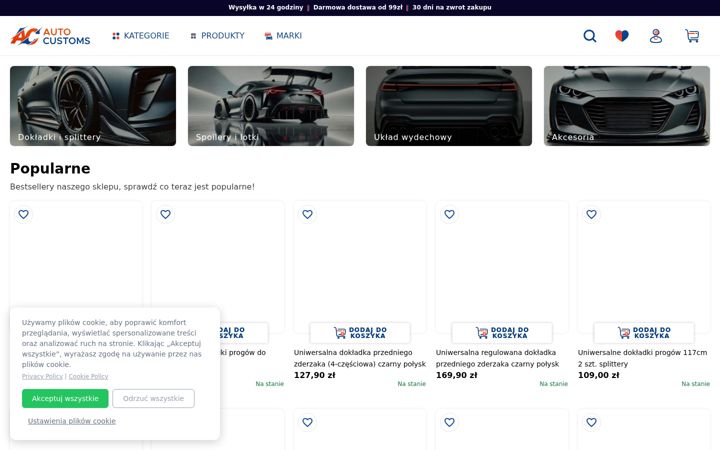This screenshot has height=450, width=720.
Task: Reject cookies with Odrzuć wszystkie
Action: click(x=153, y=399)
